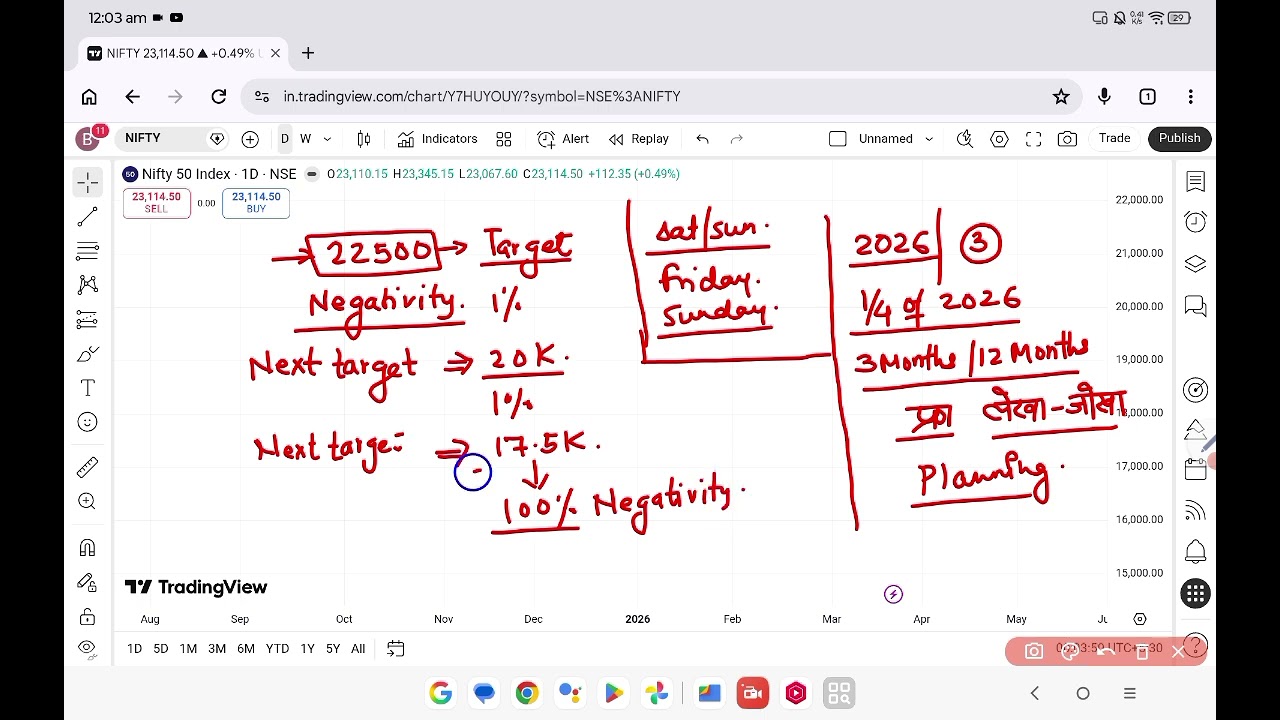Viewport: 1280px width, 720px height.
Task: Switch to YTD date range
Action: (x=277, y=649)
